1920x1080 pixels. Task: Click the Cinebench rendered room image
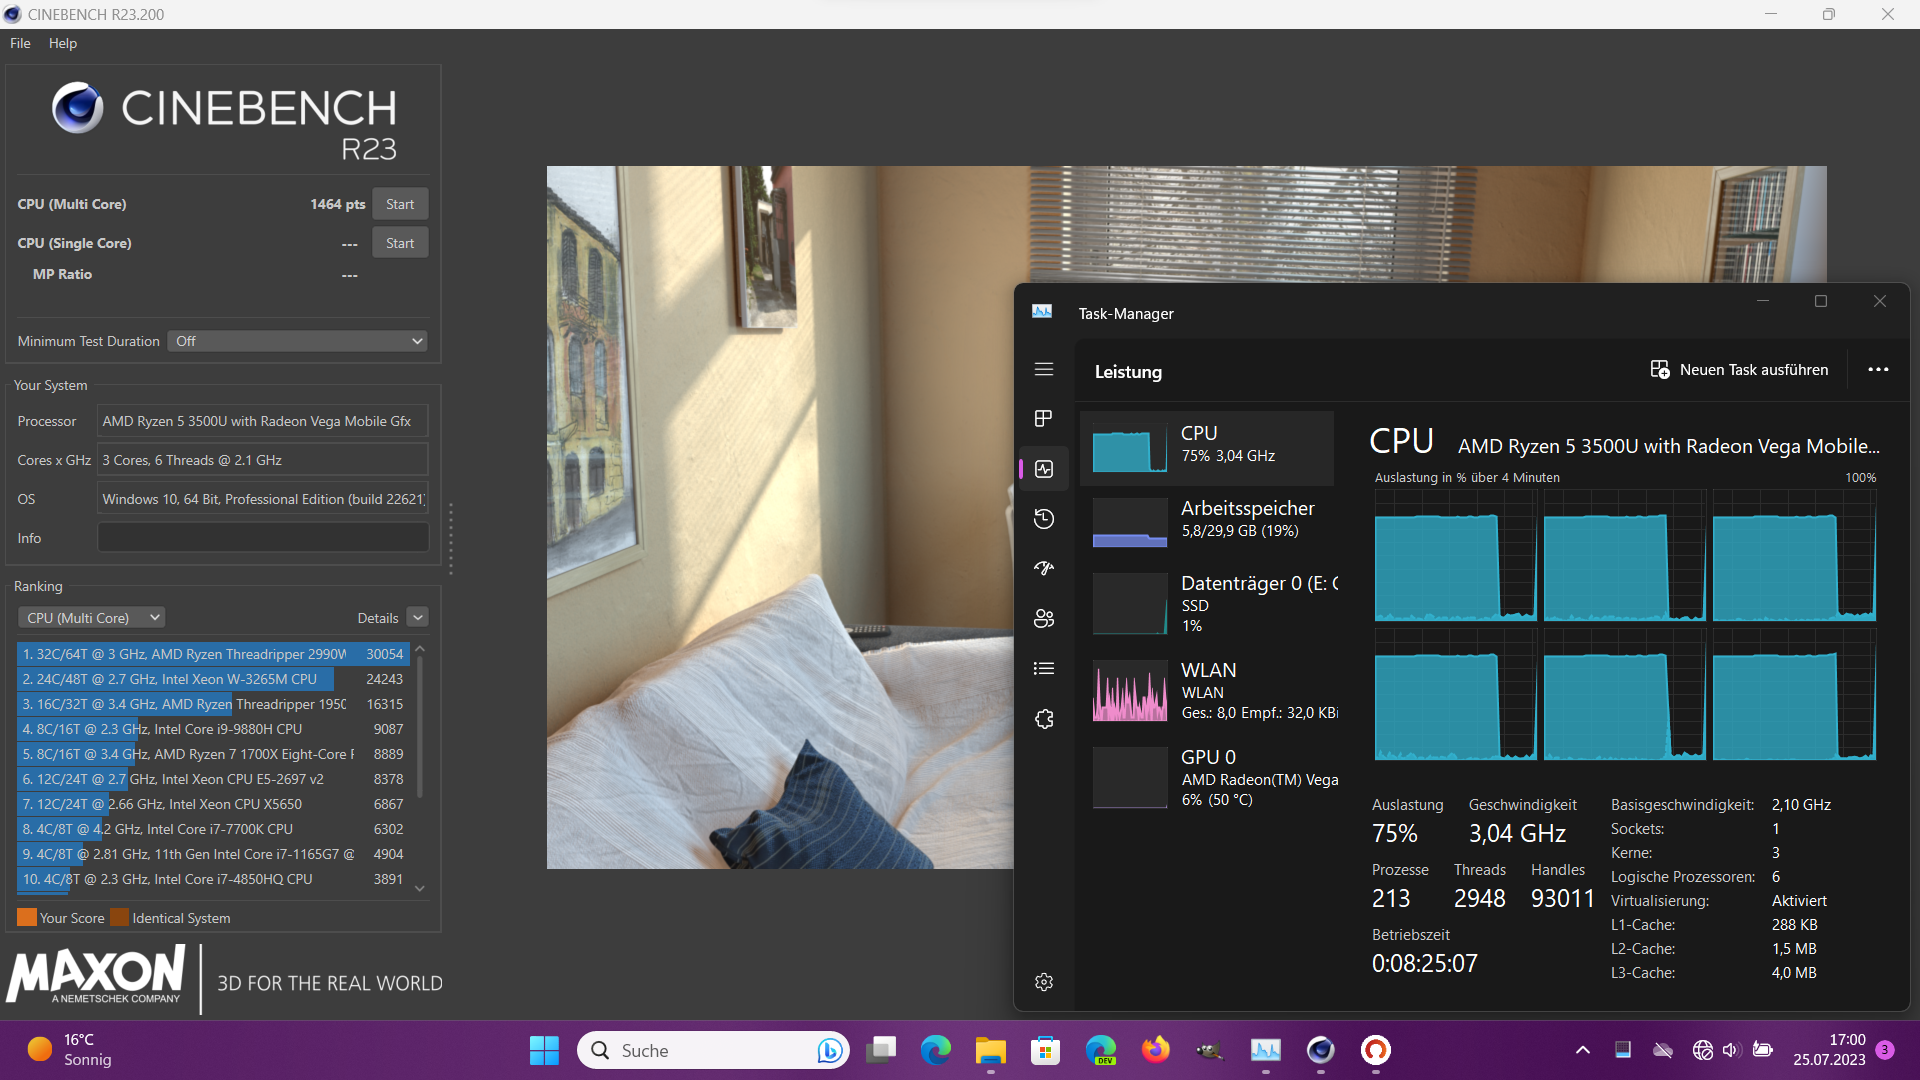point(780,517)
